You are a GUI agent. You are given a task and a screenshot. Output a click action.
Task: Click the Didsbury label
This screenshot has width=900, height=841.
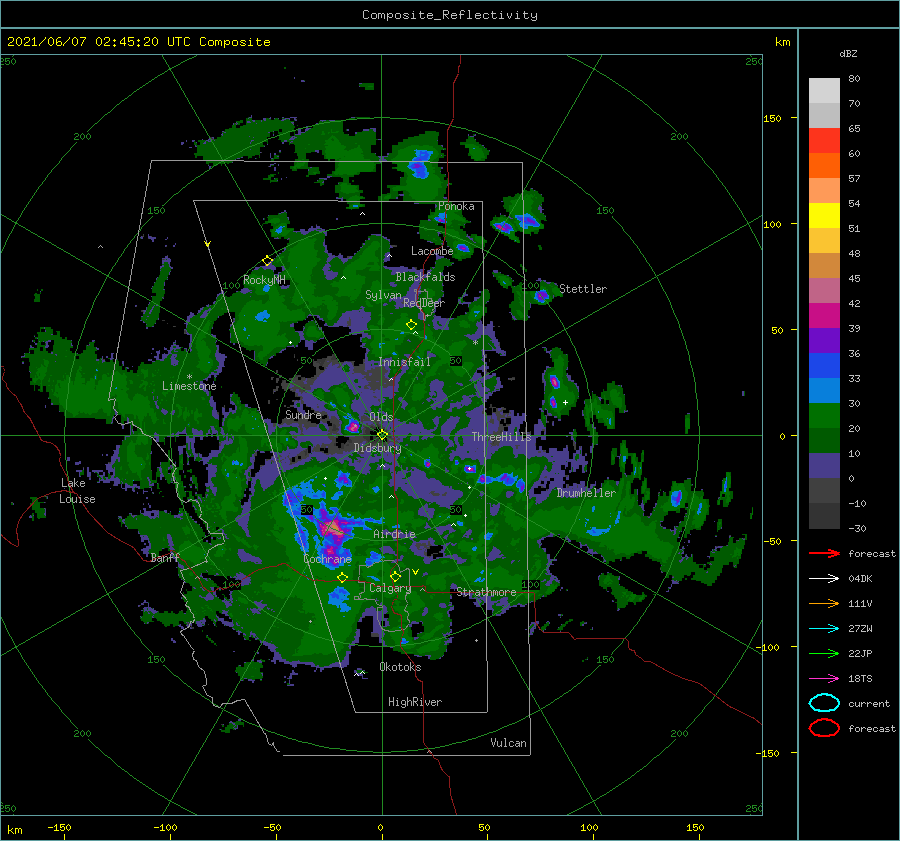(377, 448)
